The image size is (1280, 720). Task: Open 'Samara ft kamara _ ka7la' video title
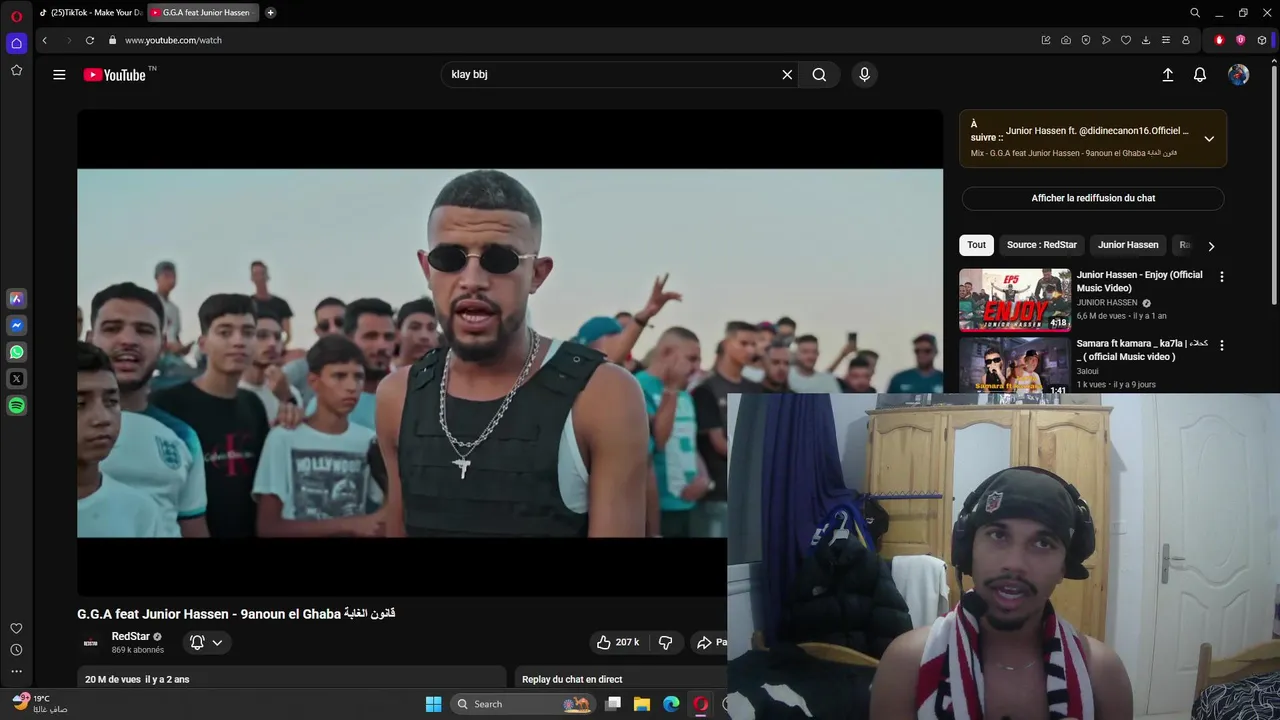[1142, 350]
